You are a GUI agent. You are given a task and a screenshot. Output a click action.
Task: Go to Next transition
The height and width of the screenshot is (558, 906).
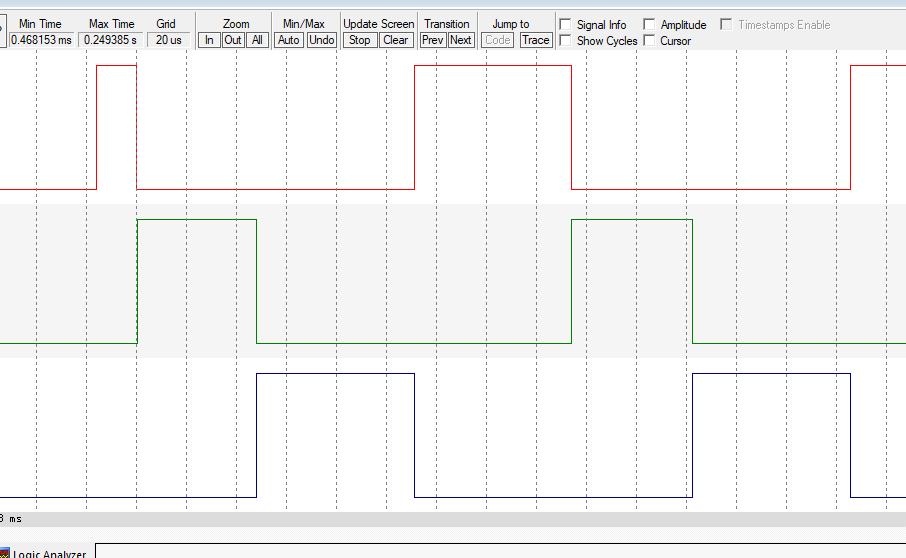coord(461,40)
